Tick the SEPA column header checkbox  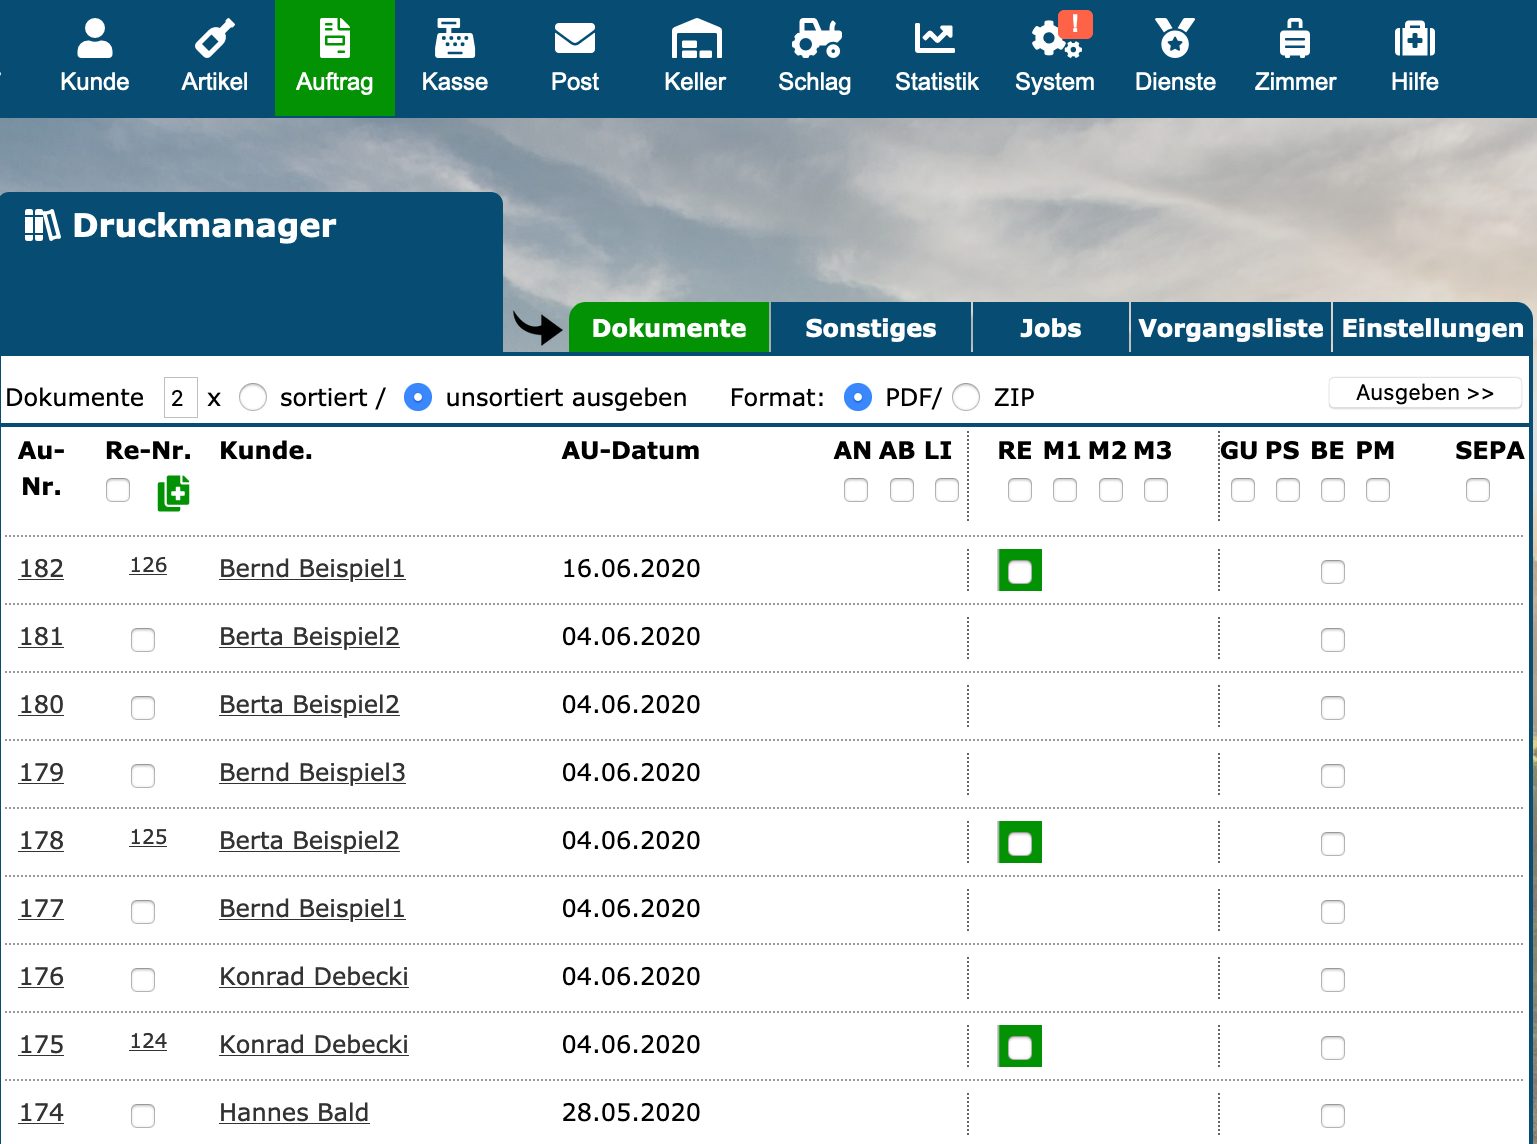1477,490
